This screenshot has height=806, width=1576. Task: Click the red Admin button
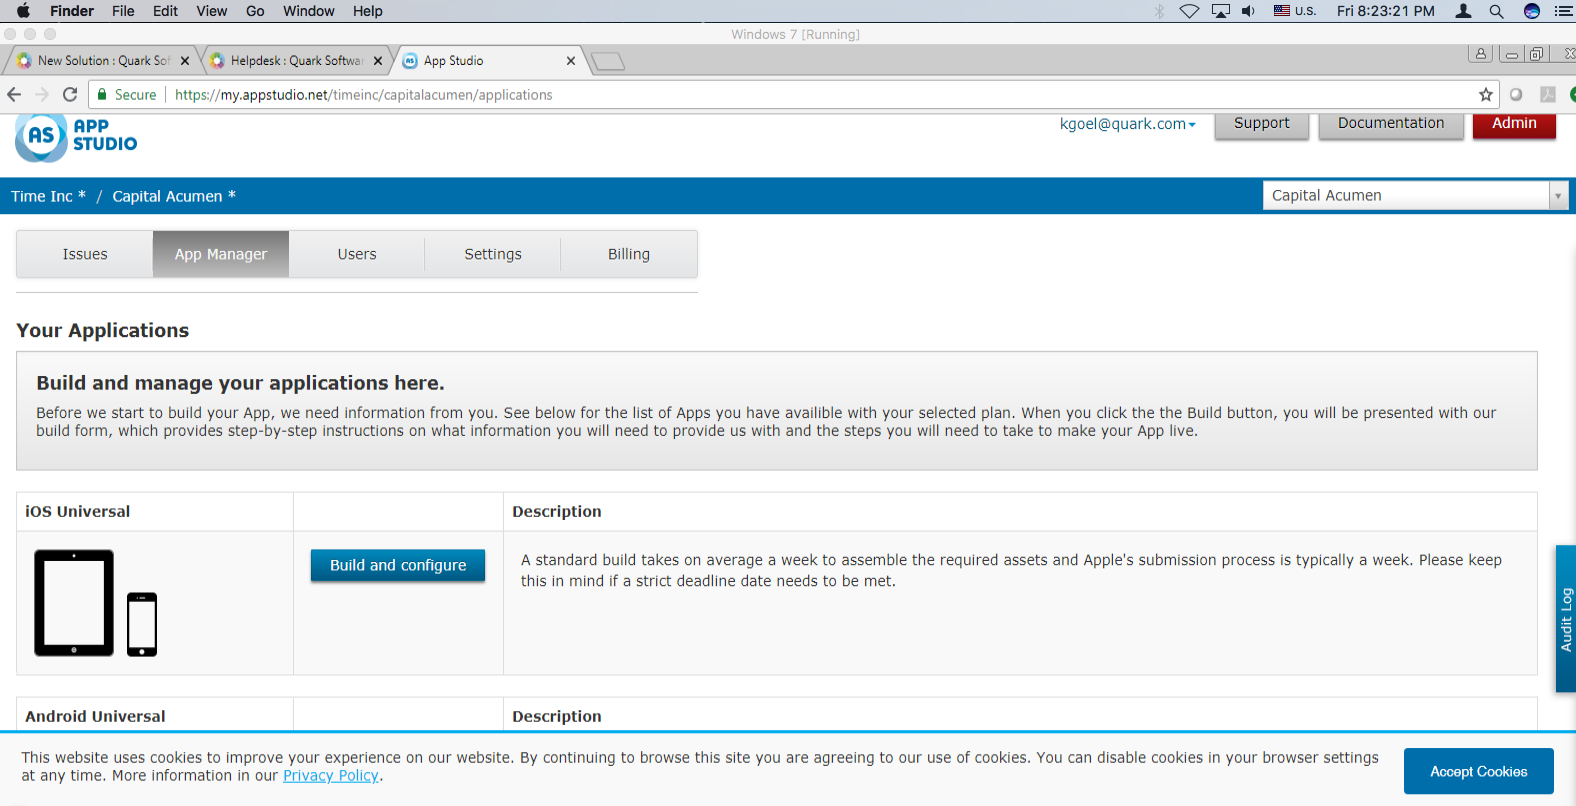(x=1514, y=124)
